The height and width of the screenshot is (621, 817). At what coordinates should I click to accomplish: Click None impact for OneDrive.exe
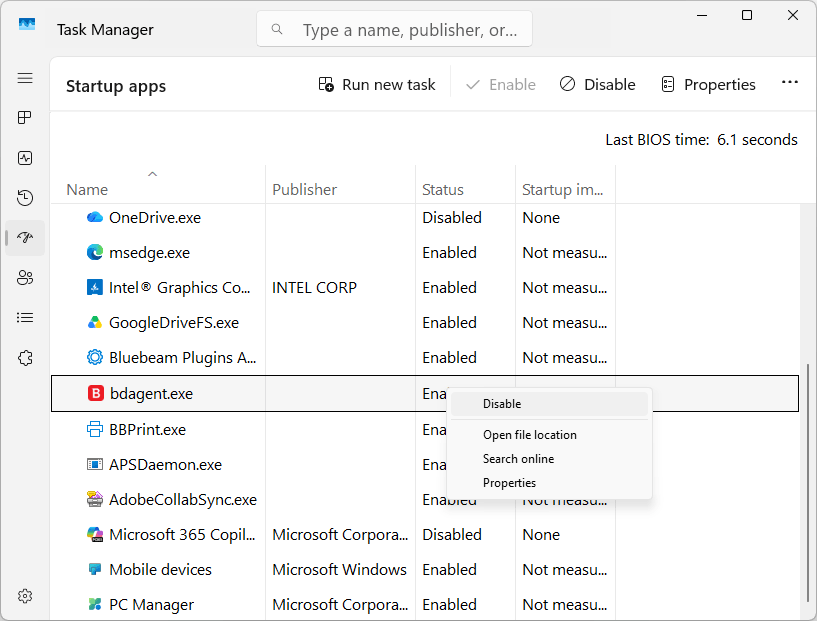pos(541,218)
